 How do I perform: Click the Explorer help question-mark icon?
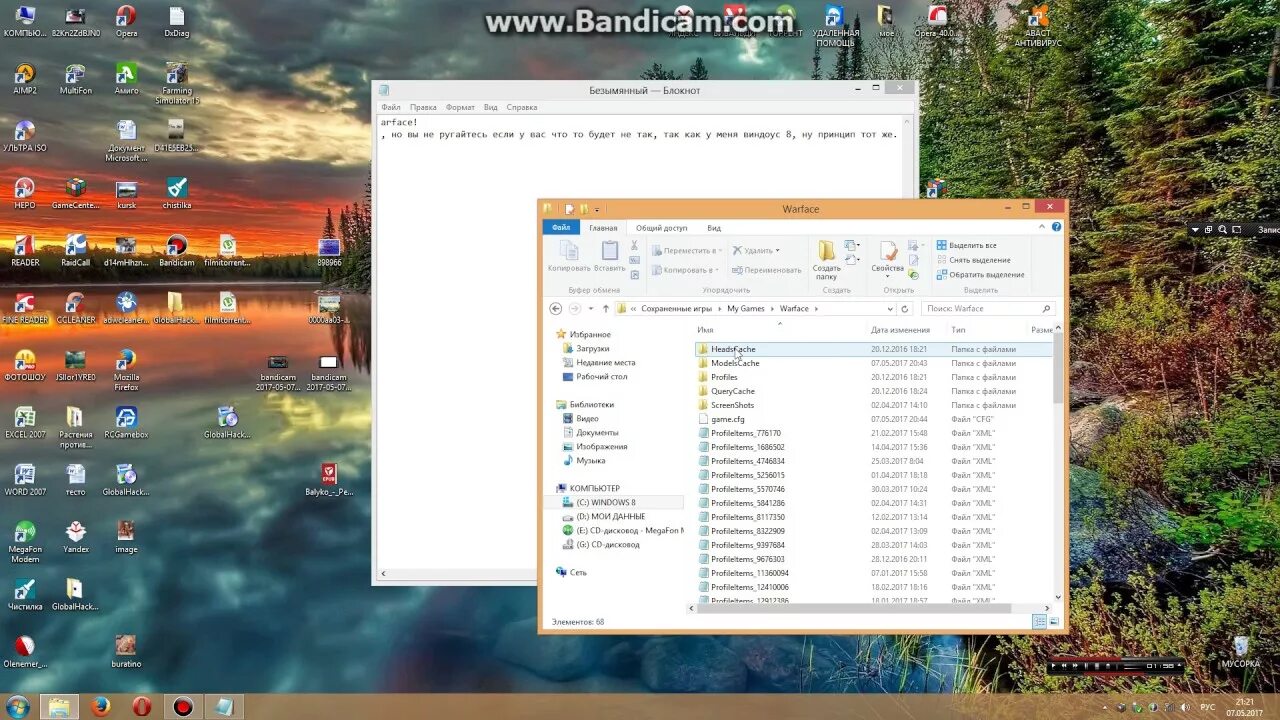click(1056, 227)
